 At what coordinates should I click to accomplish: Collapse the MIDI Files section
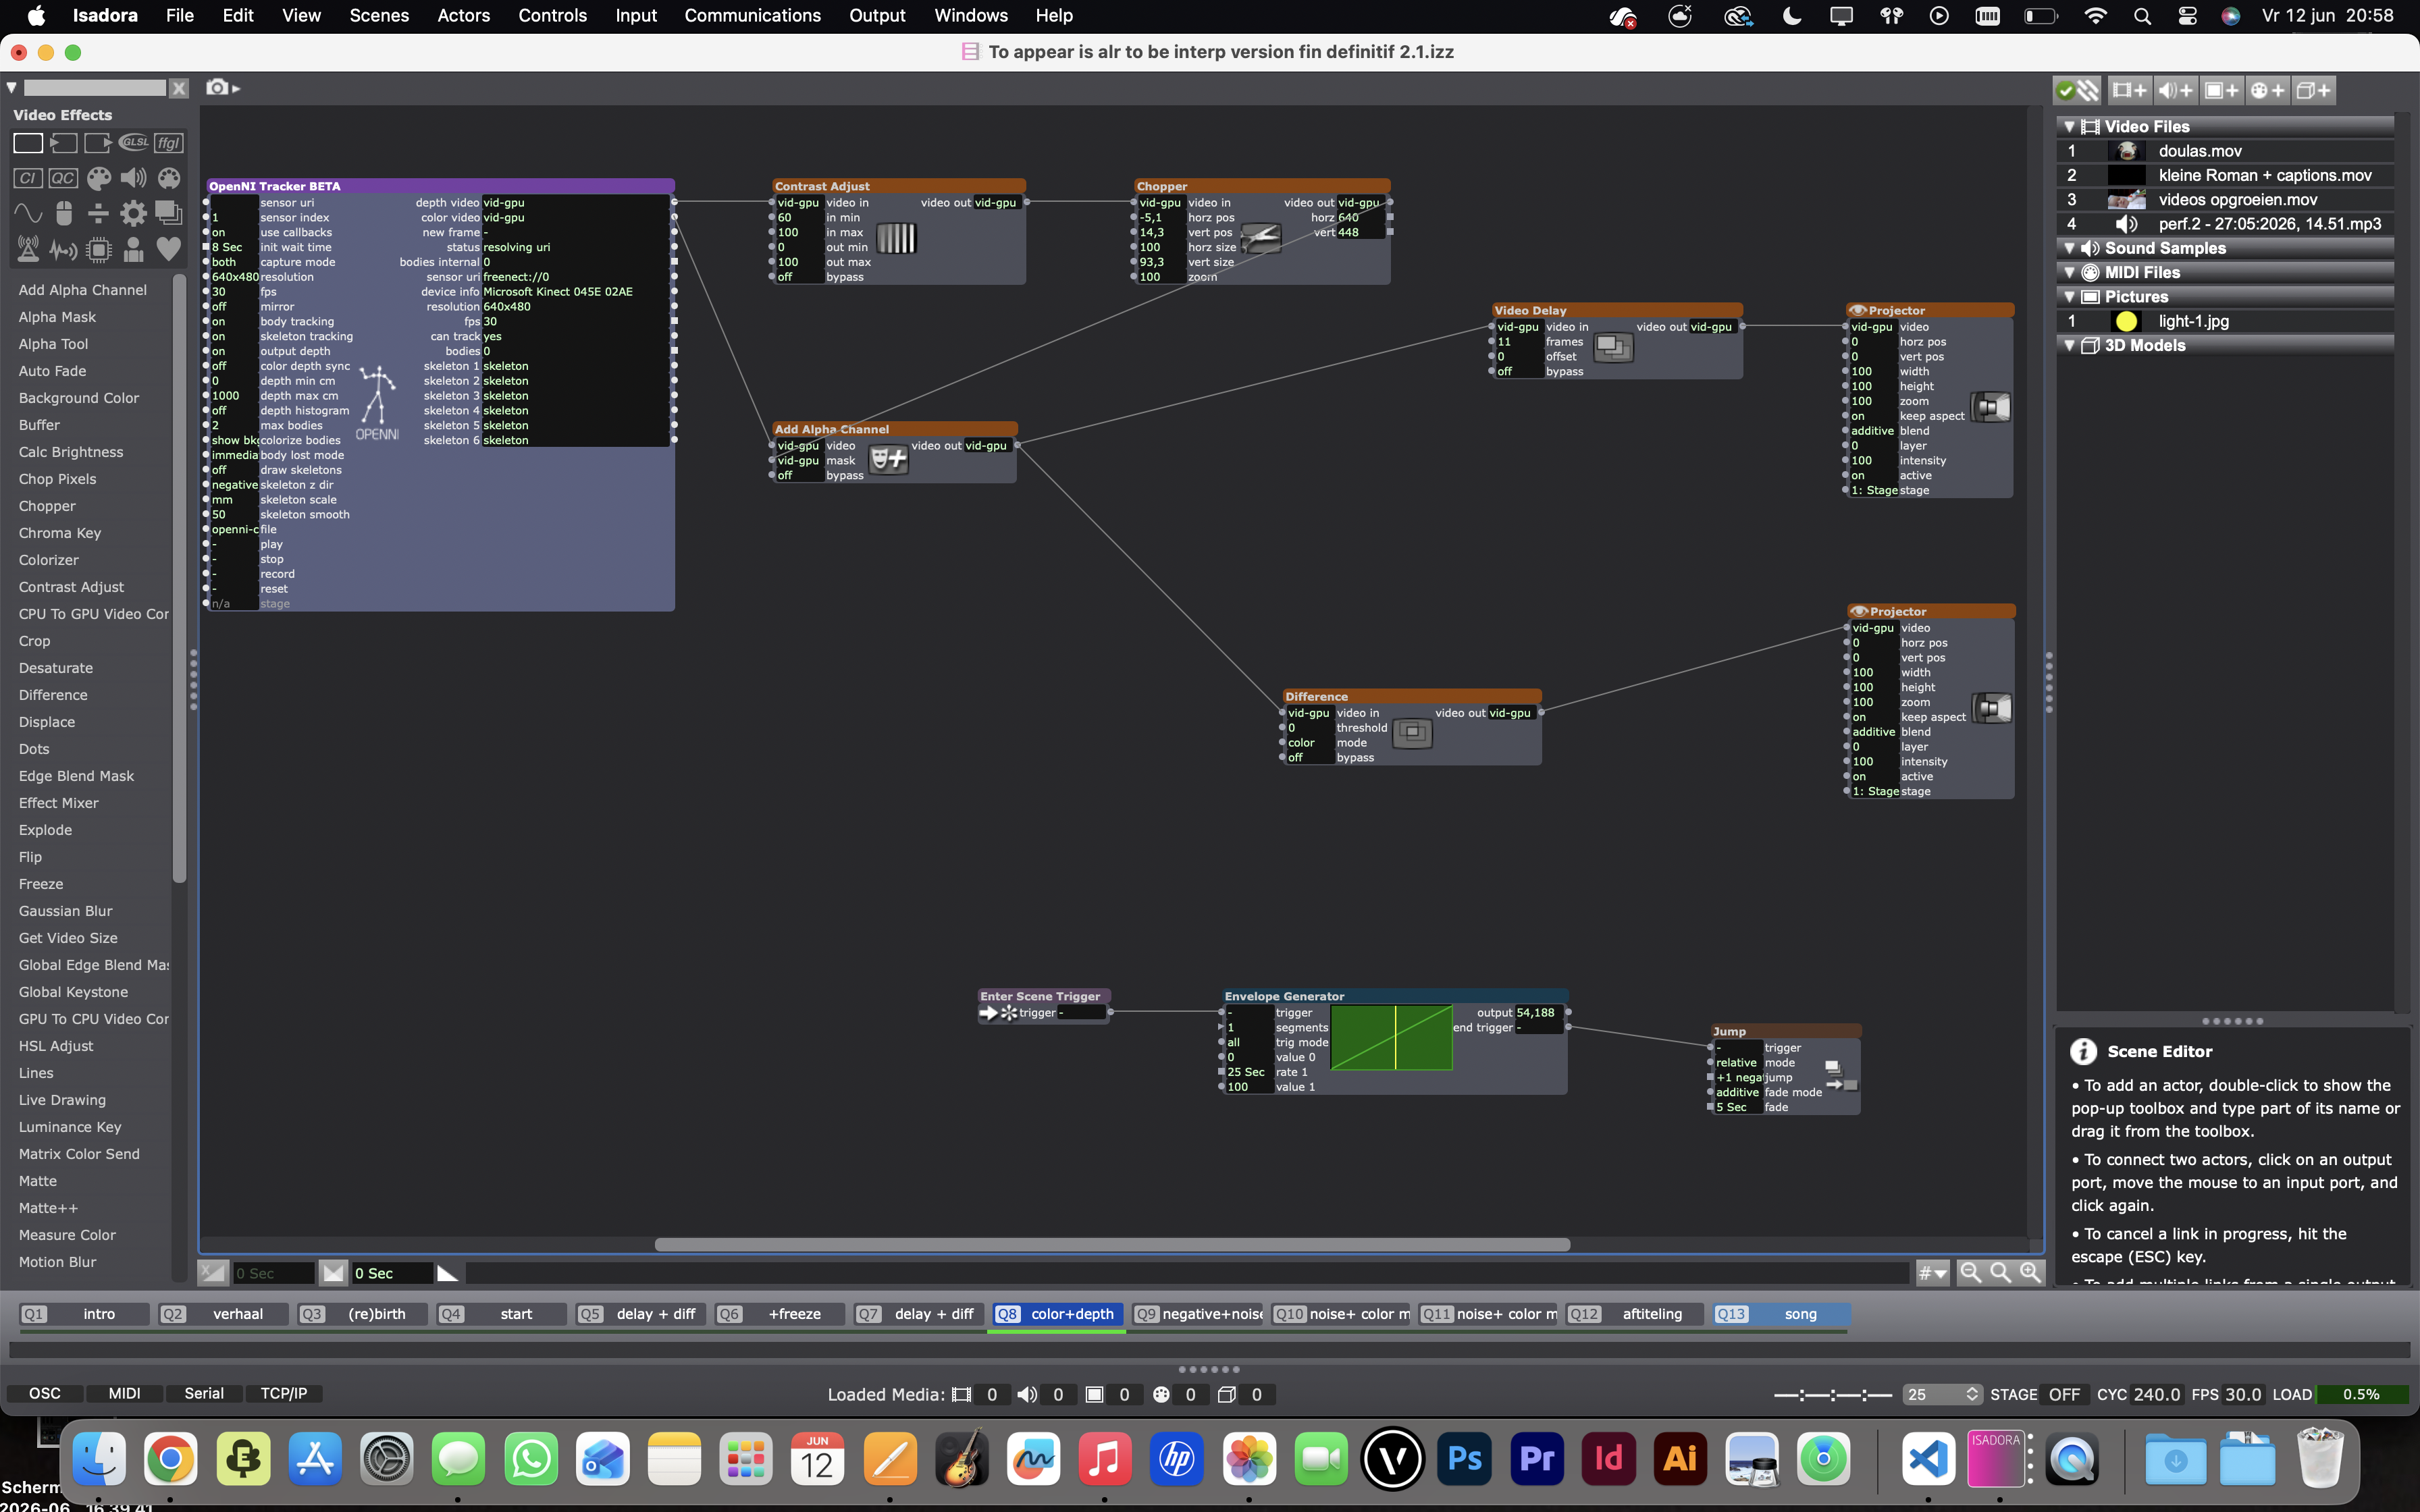point(2069,272)
